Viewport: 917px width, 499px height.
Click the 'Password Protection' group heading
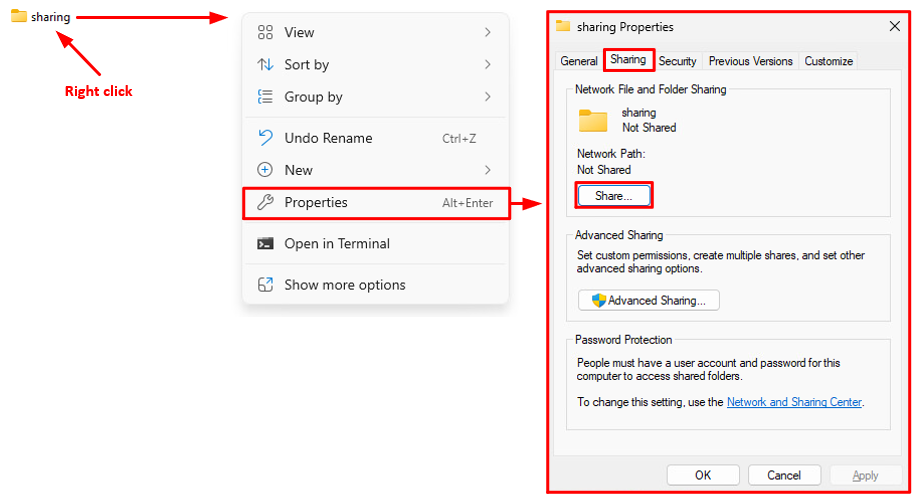coord(623,340)
